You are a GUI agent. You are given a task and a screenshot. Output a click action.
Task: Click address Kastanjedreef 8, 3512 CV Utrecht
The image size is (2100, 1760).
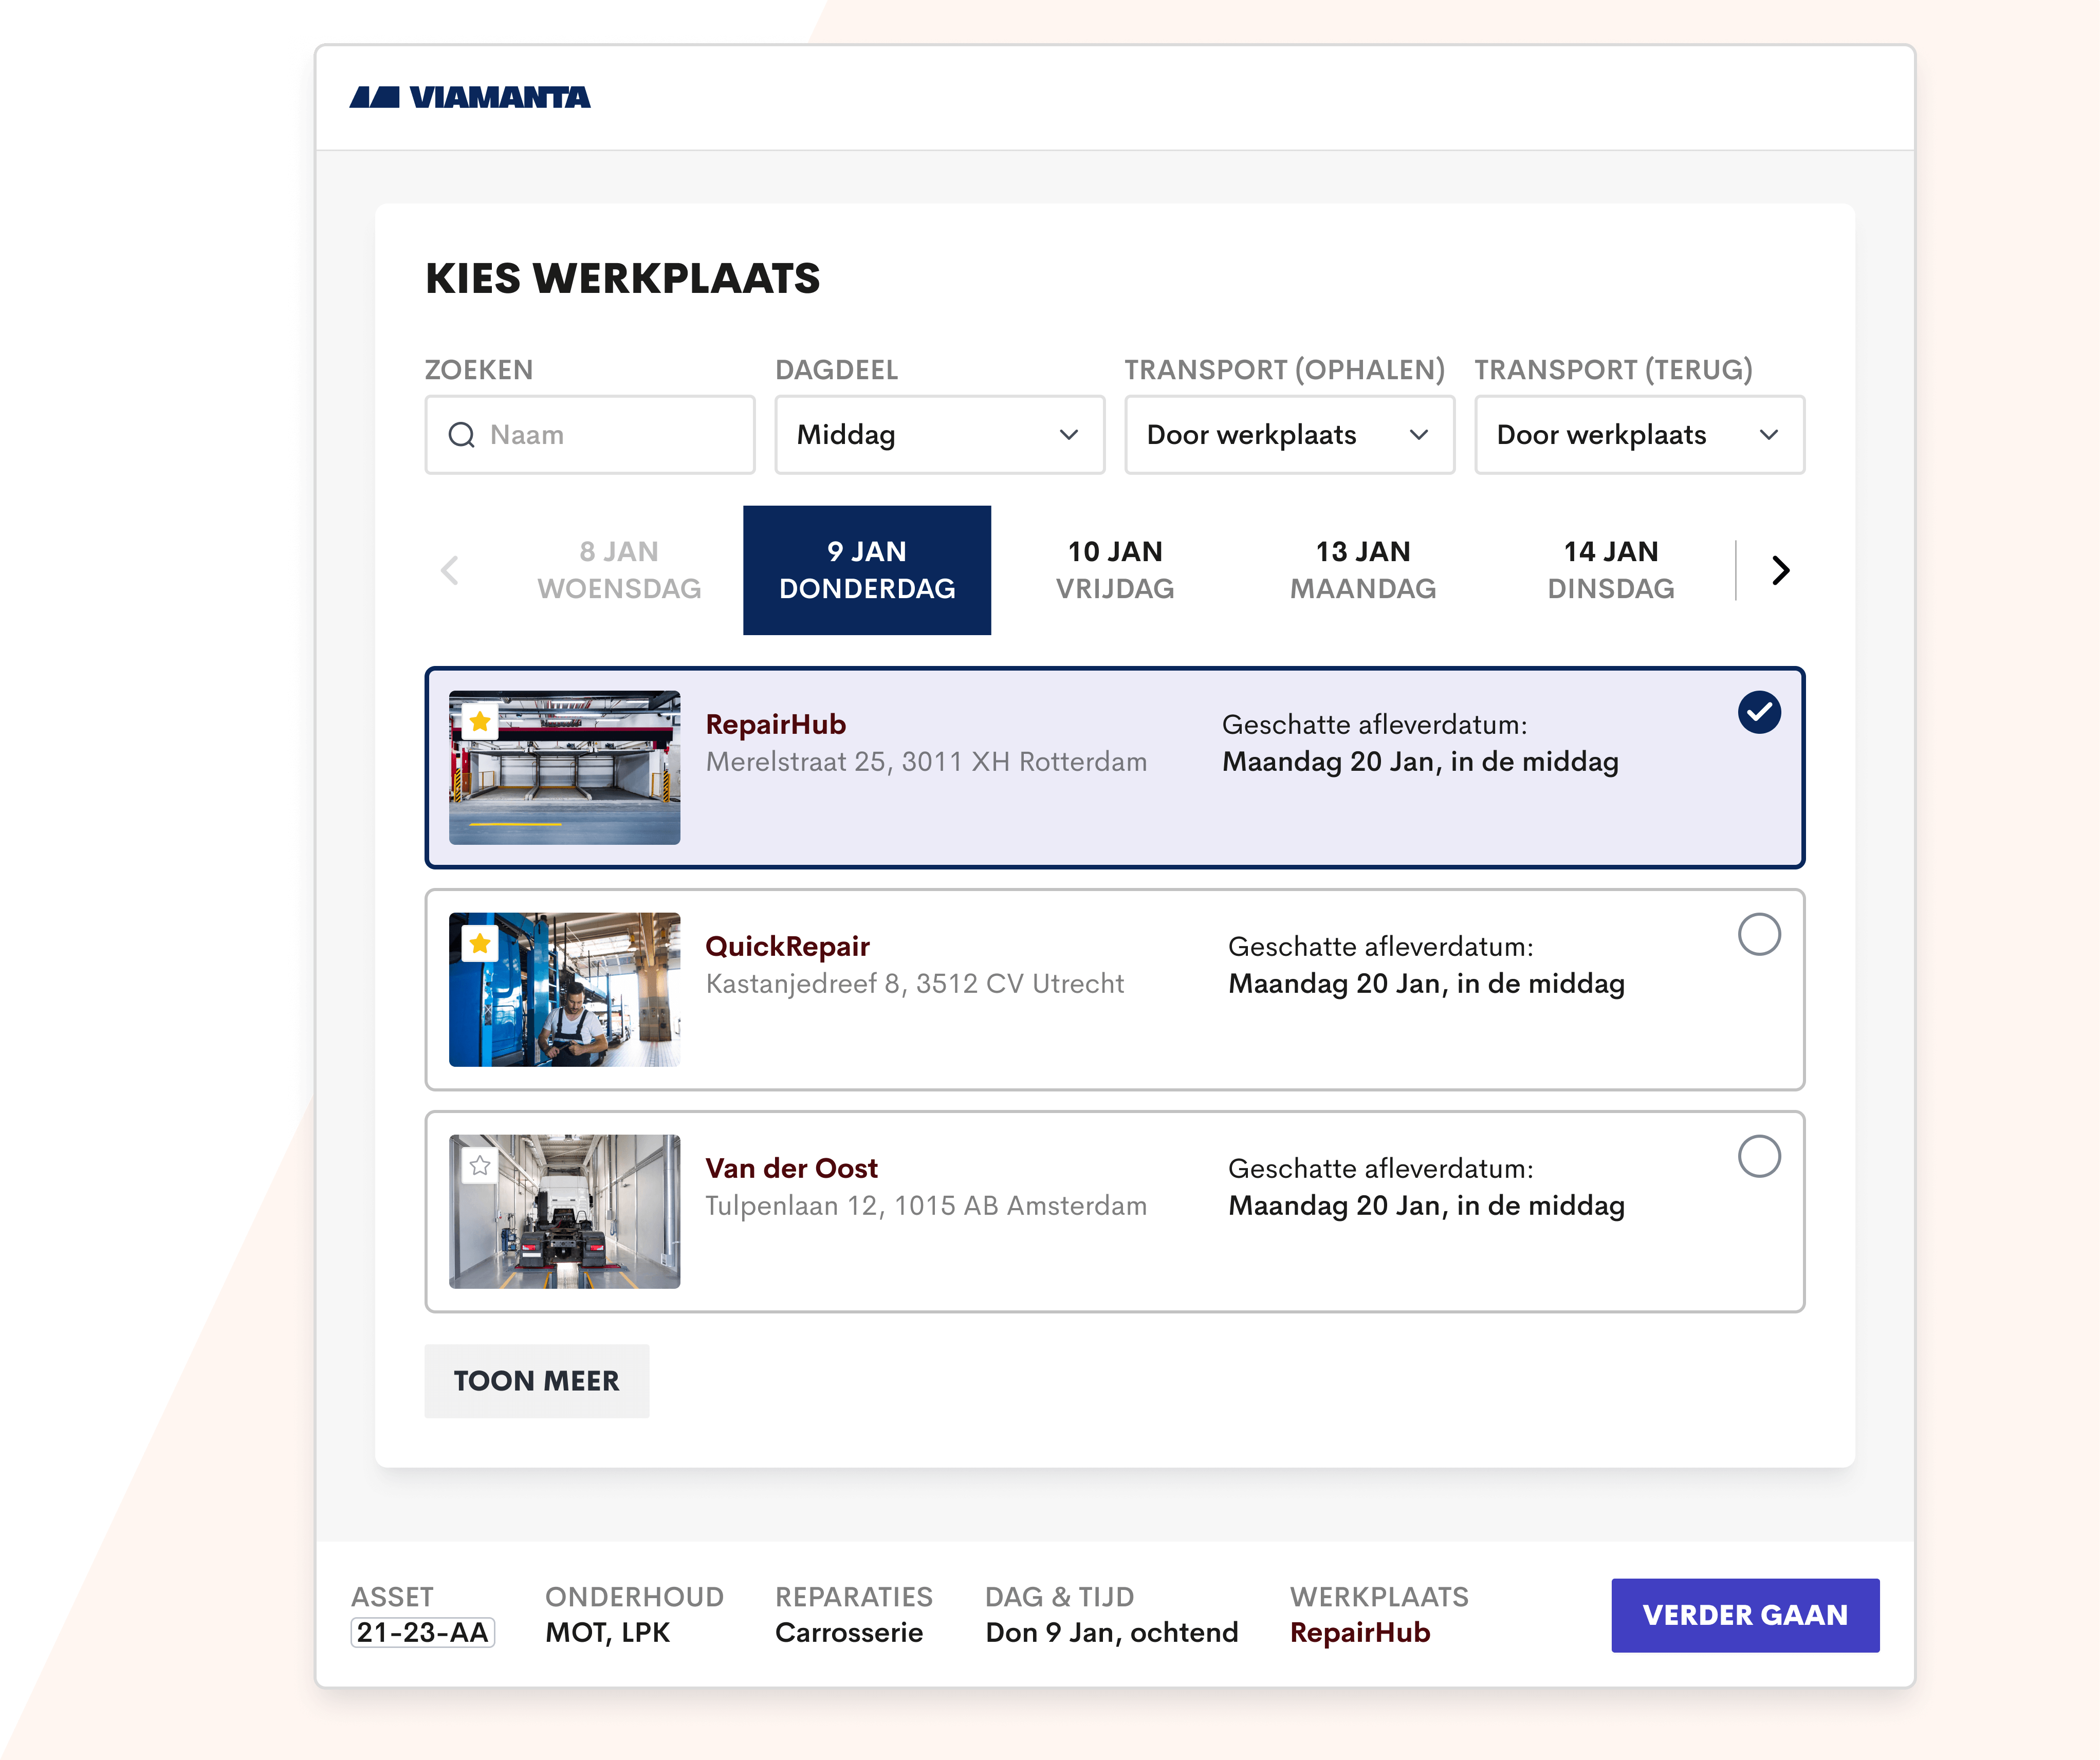click(915, 984)
